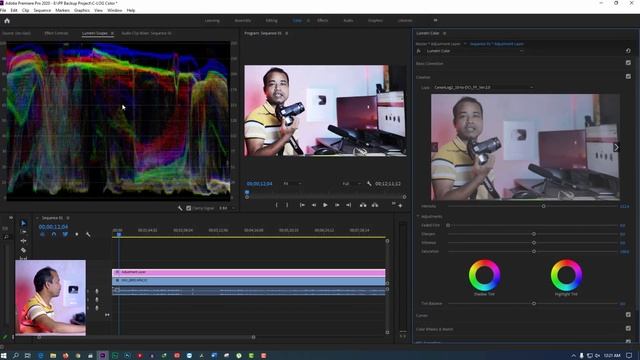This screenshot has width=640, height=360.
Task: Toggle Color Wheels & Match checkbox
Action: [628, 328]
